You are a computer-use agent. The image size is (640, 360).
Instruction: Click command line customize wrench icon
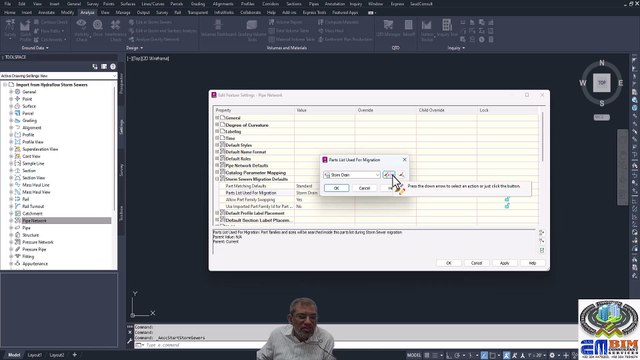pyautogui.click(x=130, y=341)
